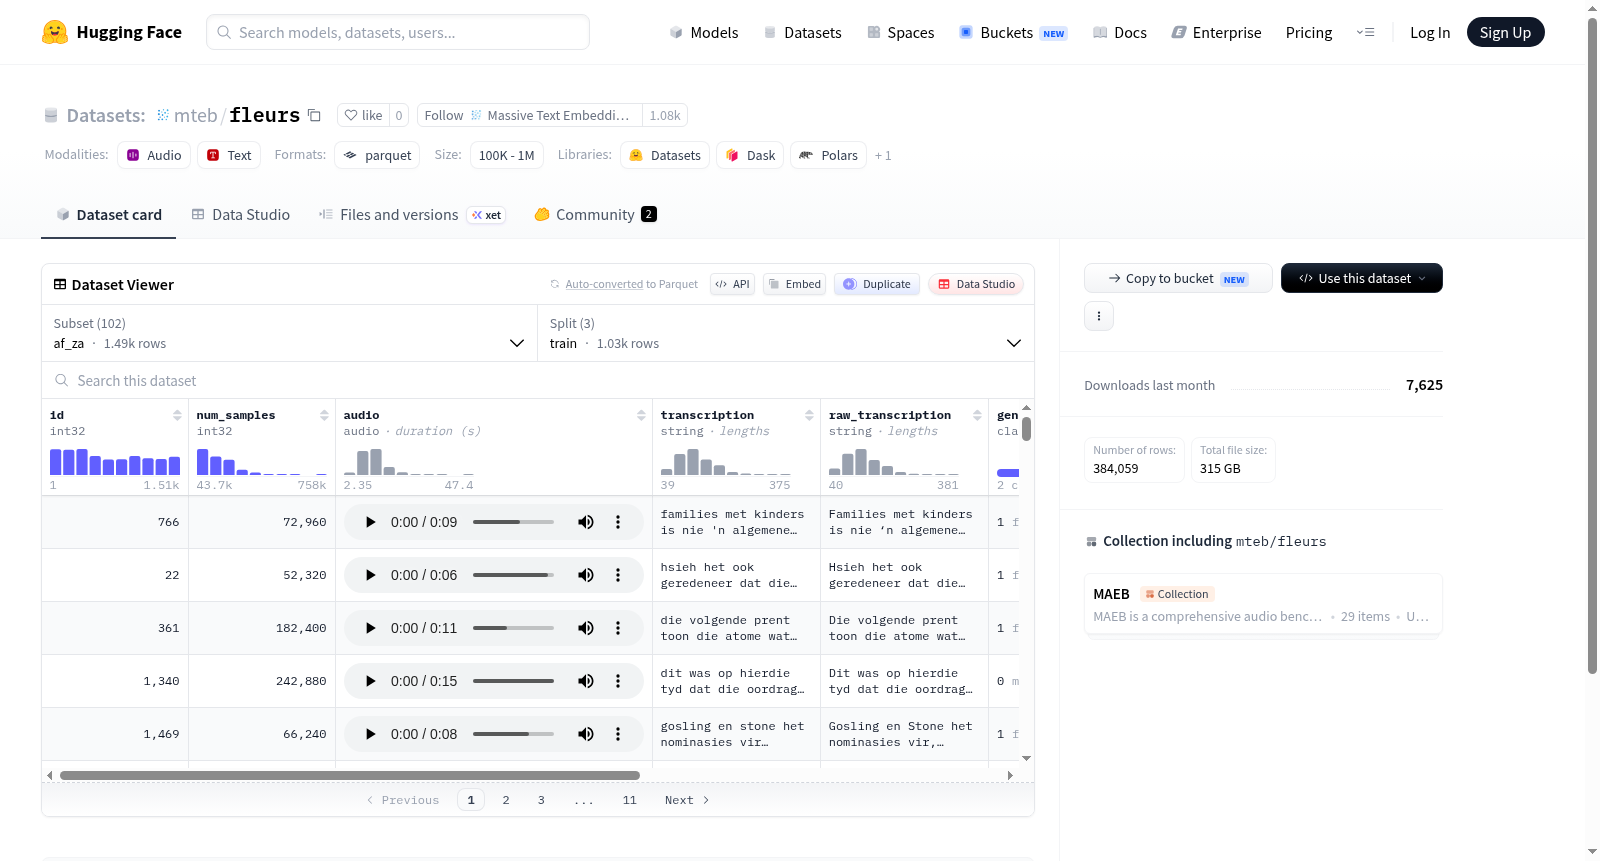Go to page 2 of dataset rows
Viewport: 1600px width, 861px height.
click(x=506, y=800)
